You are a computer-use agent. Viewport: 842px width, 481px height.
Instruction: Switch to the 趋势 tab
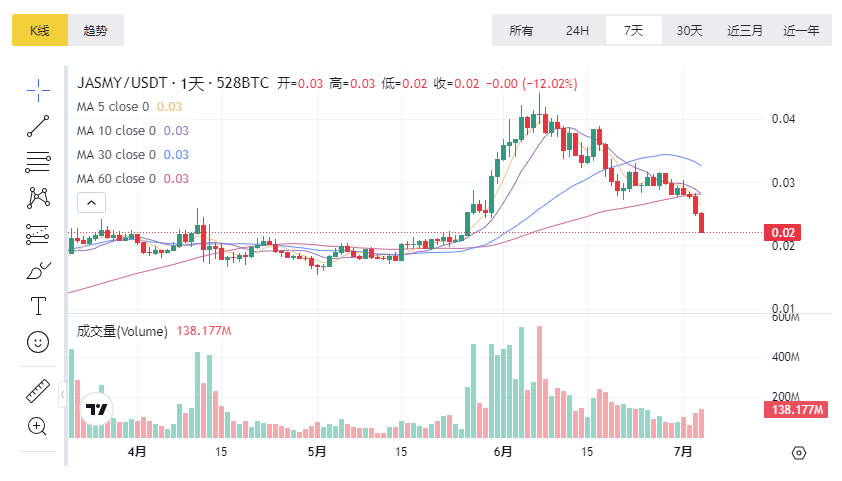pos(96,30)
